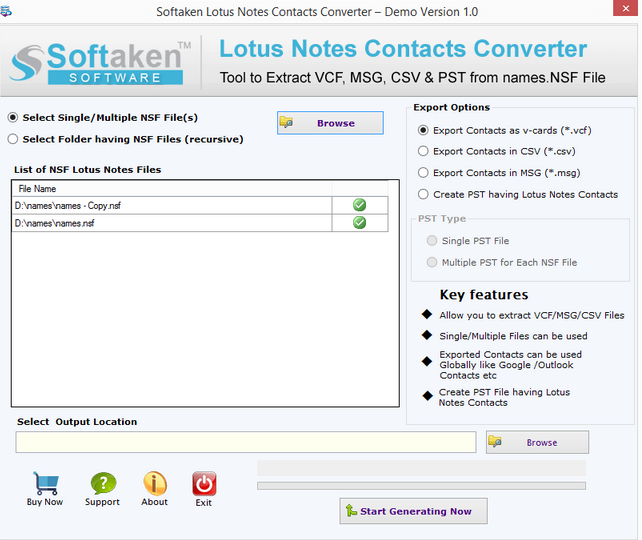Click the Buy Now shopping cart icon
This screenshot has width=642, height=540.
coord(45,484)
